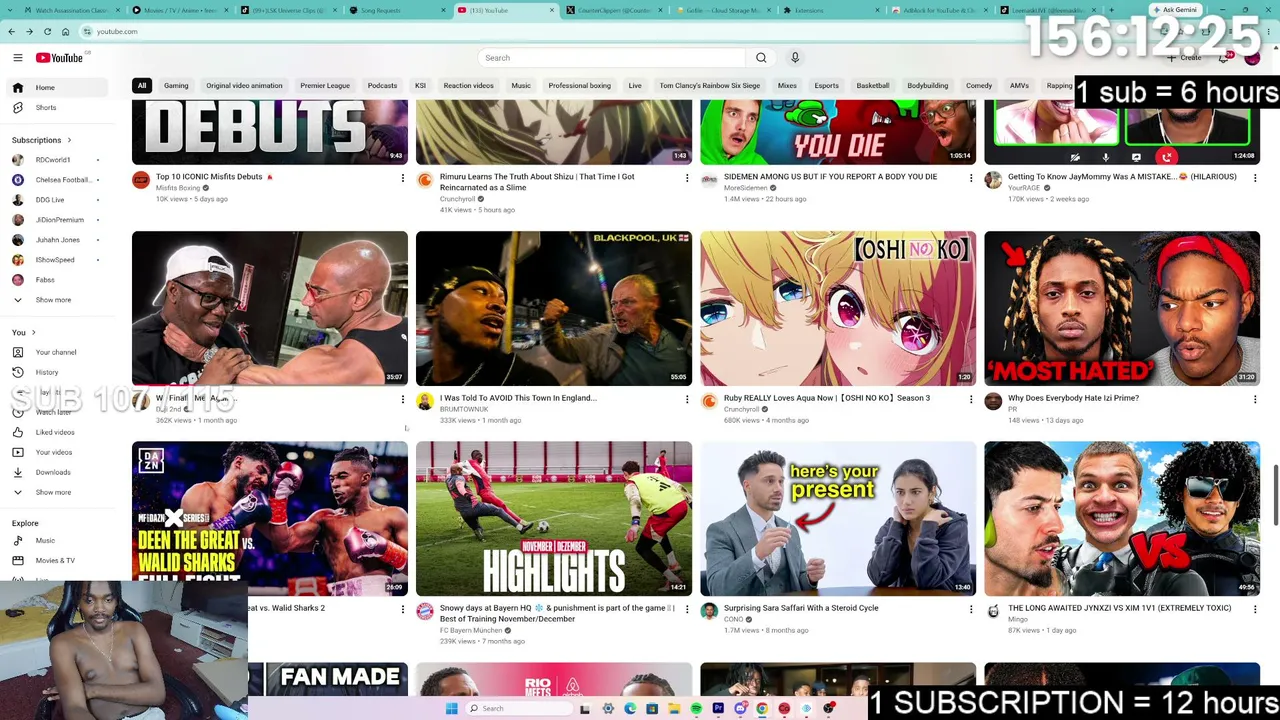The image size is (1280, 720).
Task: Click the YouTube logo
Action: tap(60, 58)
